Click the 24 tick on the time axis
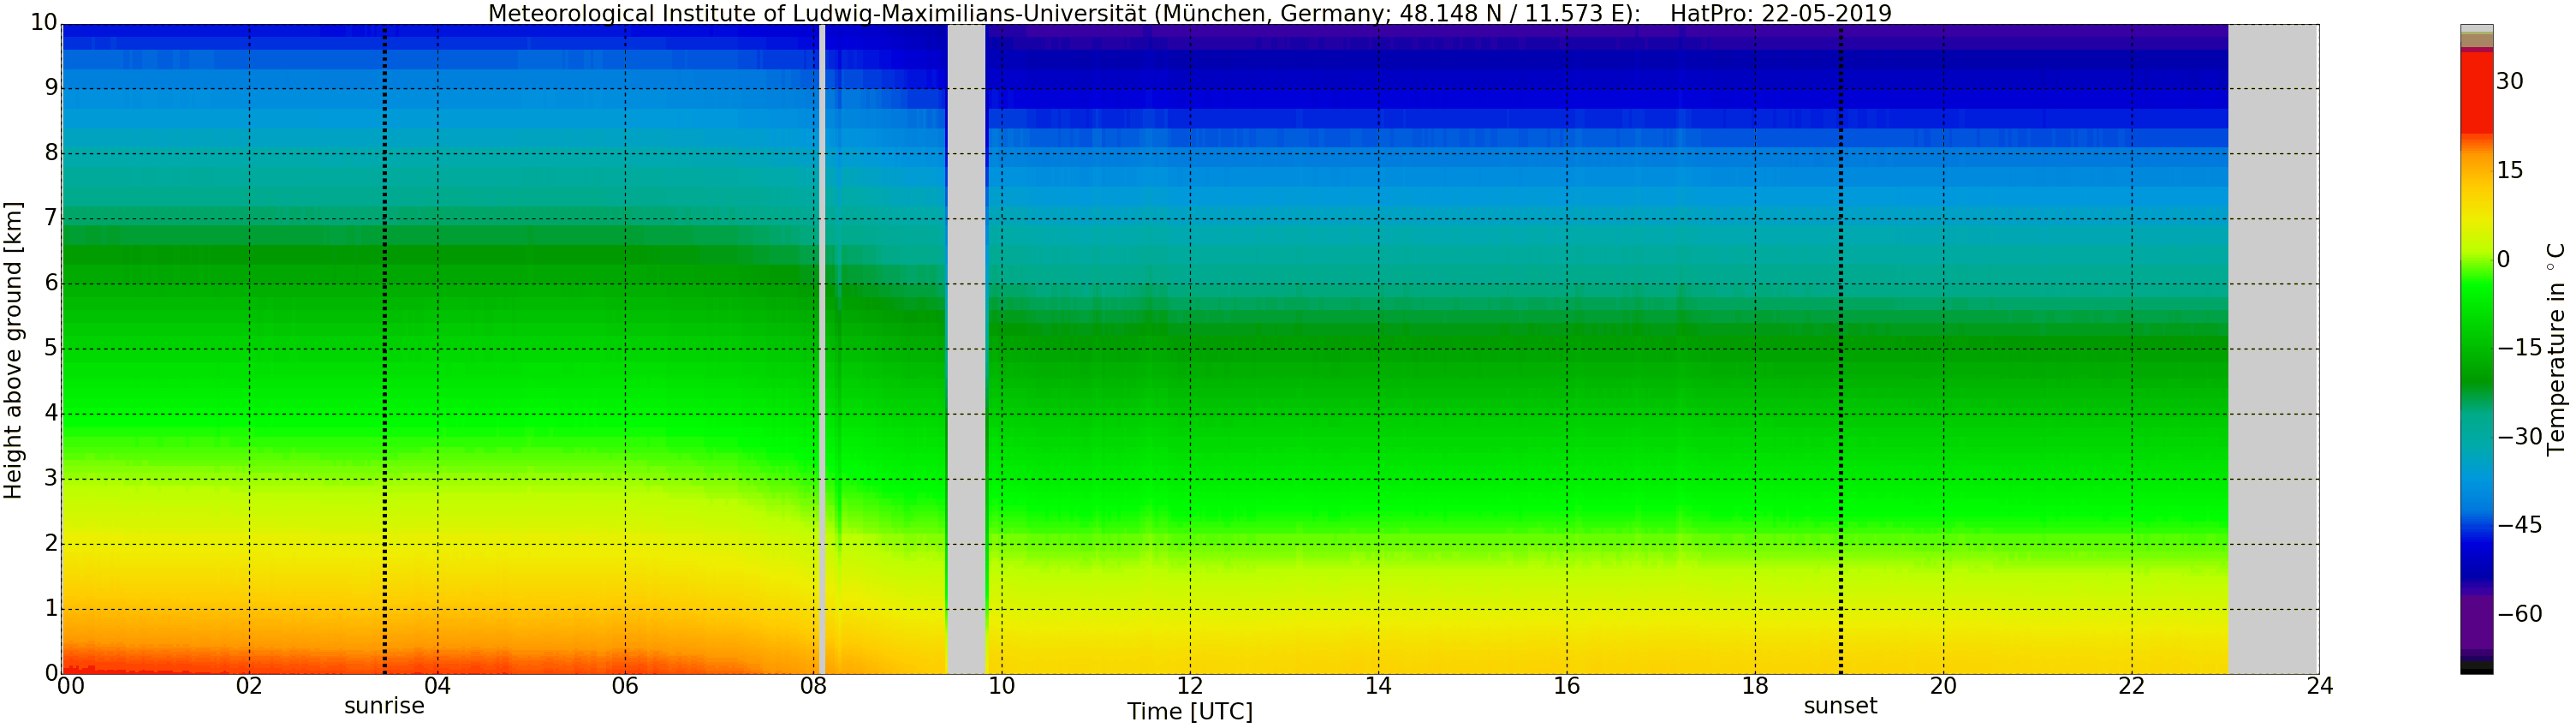The width and height of the screenshot is (2576, 728). pyautogui.click(x=2320, y=686)
